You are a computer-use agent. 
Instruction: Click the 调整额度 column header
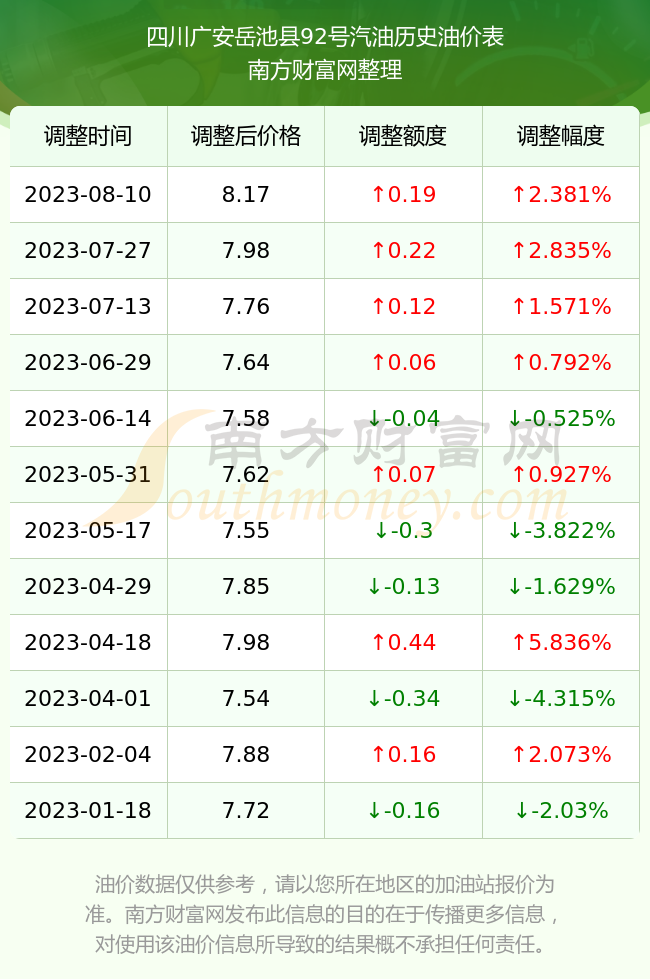pyautogui.click(x=403, y=136)
